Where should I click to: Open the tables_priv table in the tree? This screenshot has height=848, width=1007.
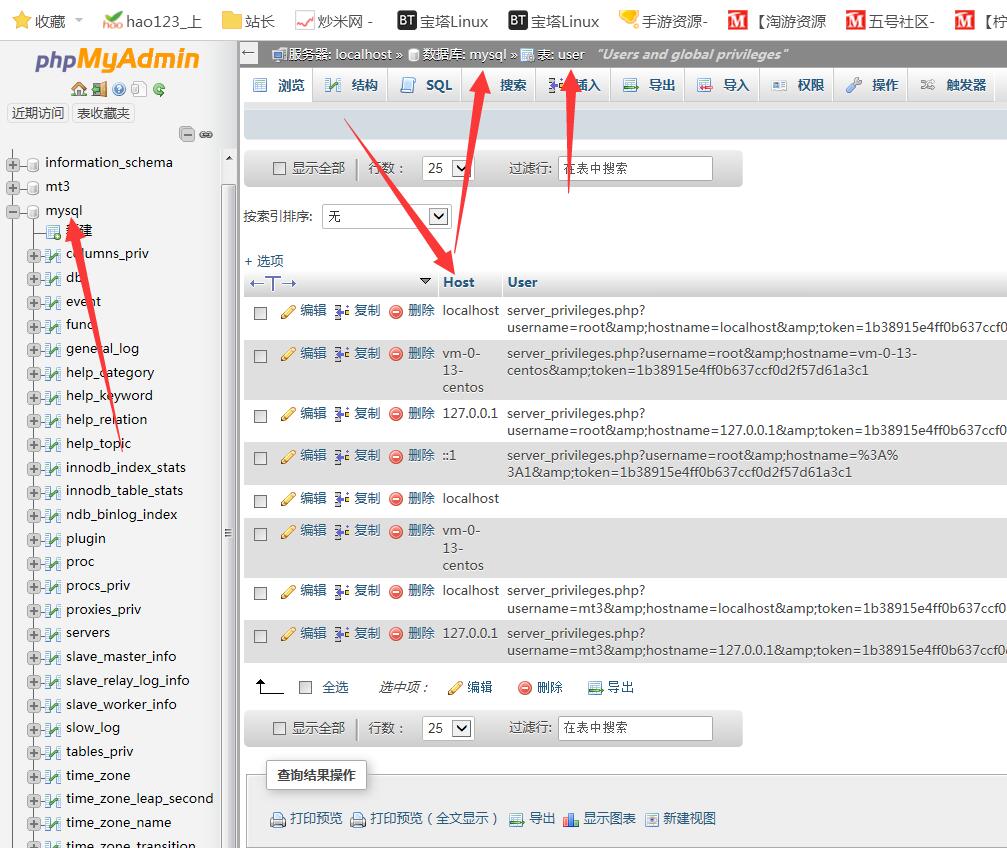99,752
